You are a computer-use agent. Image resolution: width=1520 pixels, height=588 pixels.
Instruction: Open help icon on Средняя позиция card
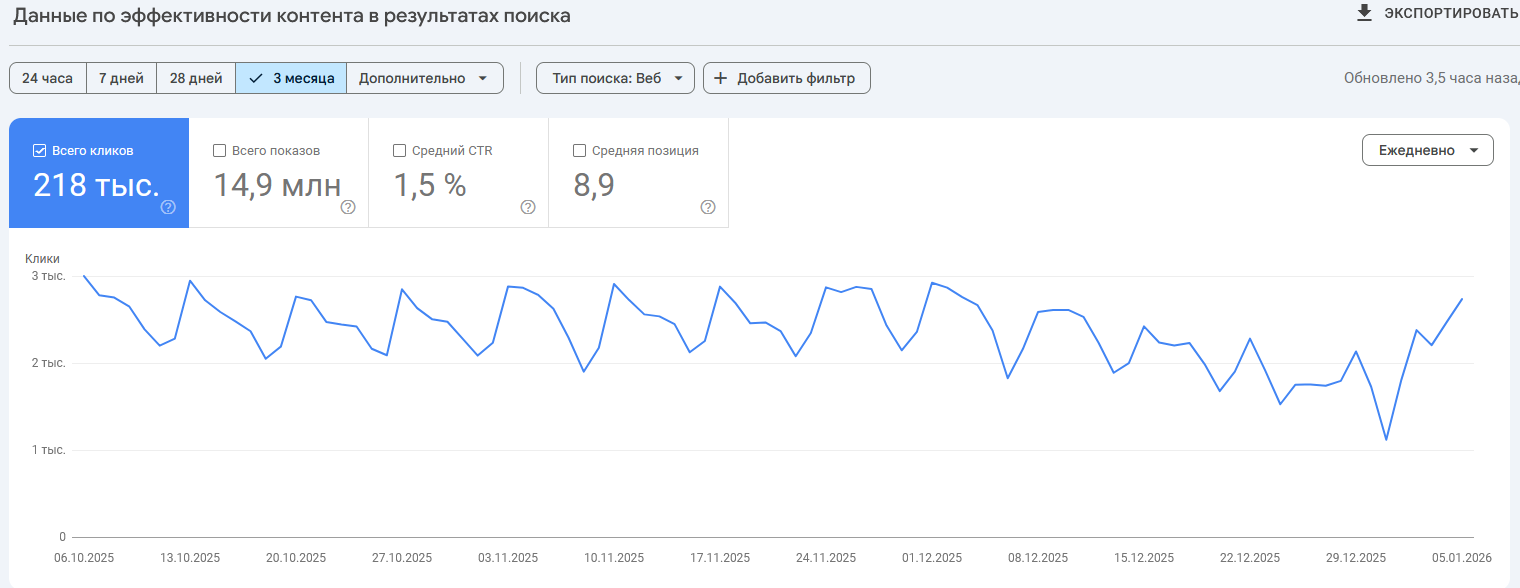(708, 207)
